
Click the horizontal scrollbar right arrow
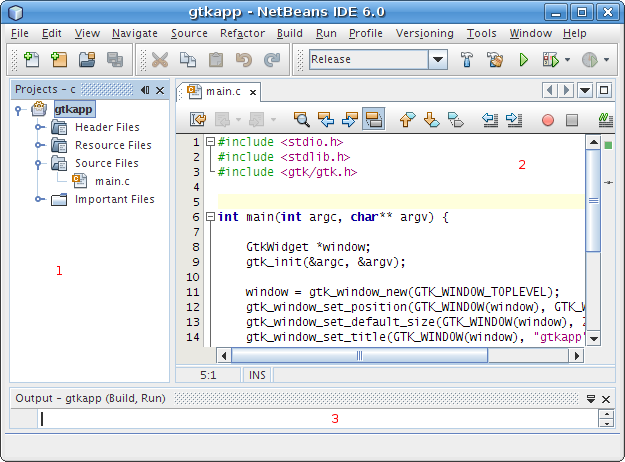coord(576,356)
